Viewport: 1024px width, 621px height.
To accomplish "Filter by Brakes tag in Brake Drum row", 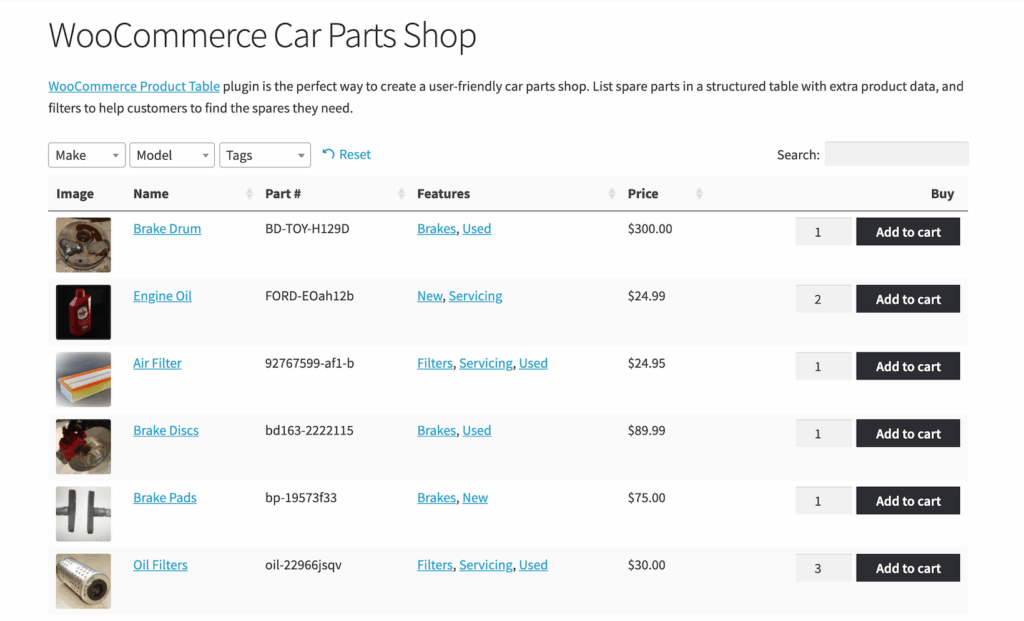I will click(x=436, y=229).
